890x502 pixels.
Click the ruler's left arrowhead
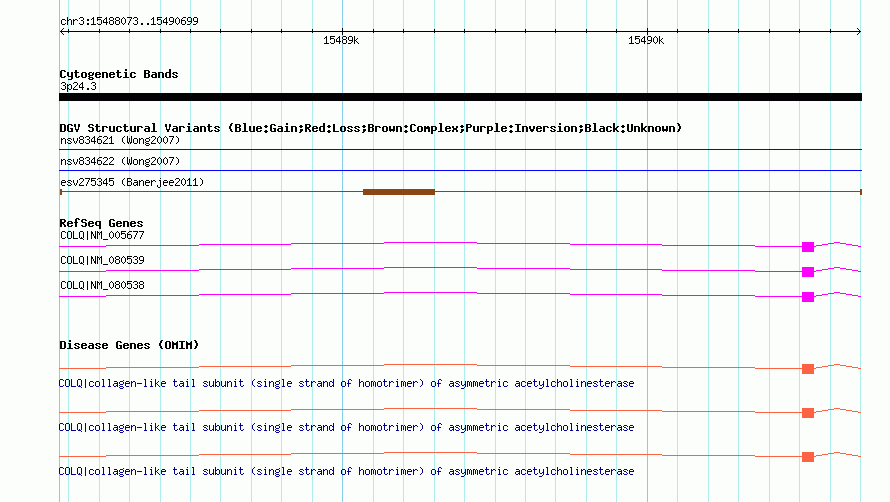[x=63, y=32]
